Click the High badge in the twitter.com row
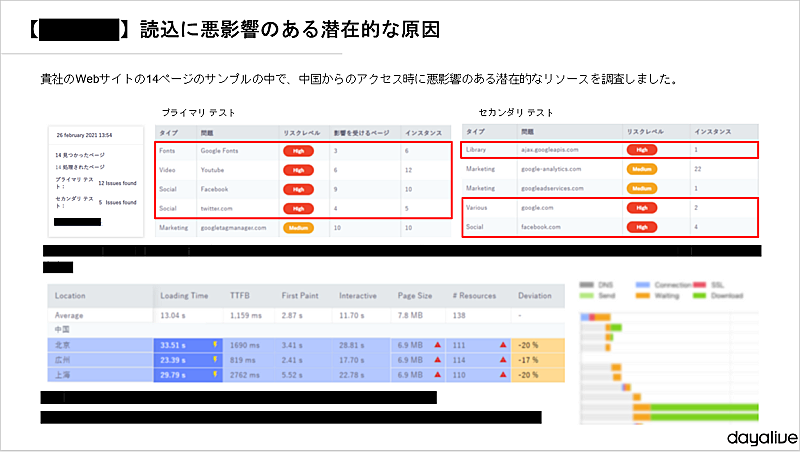The width and height of the screenshot is (800, 452). pyautogui.click(x=298, y=209)
